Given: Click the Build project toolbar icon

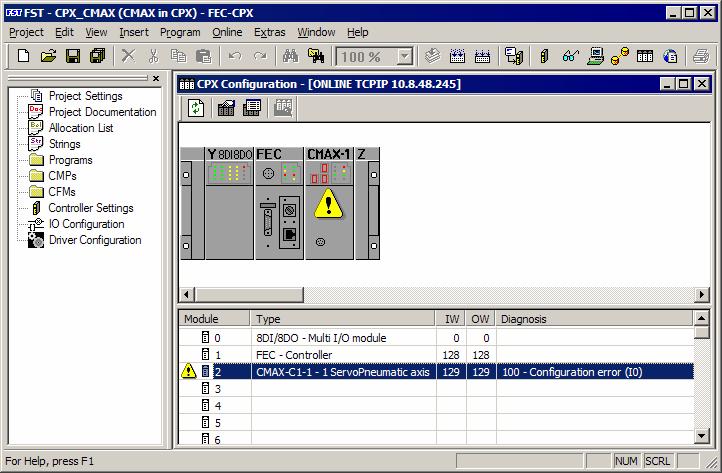Looking at the screenshot, I should [457, 56].
